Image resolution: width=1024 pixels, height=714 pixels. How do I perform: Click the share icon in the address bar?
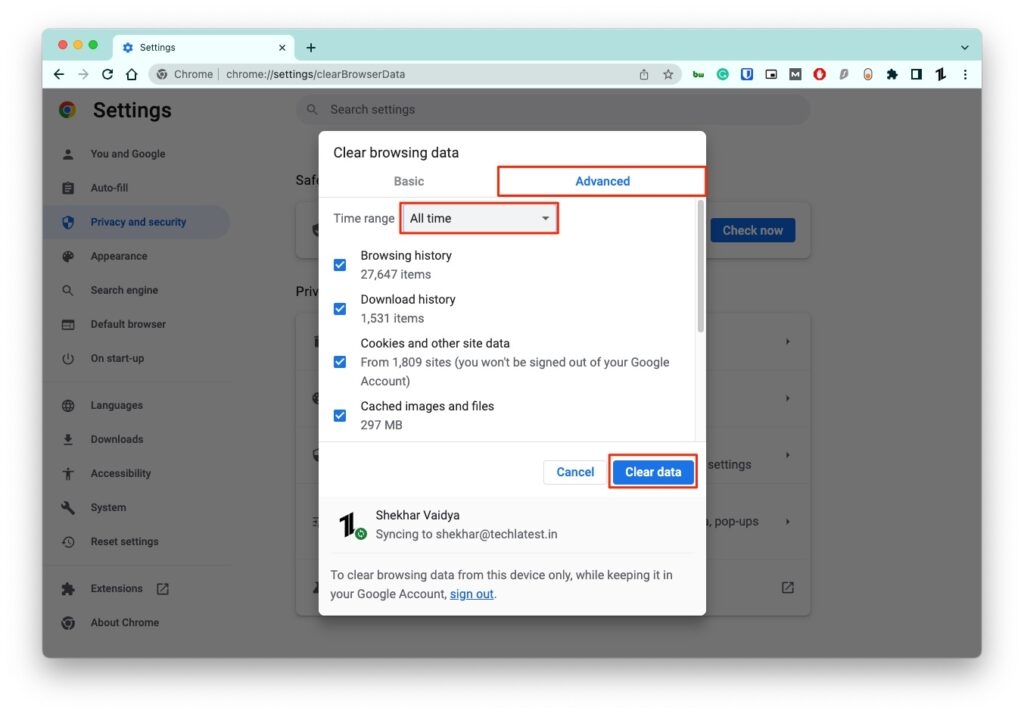[643, 74]
